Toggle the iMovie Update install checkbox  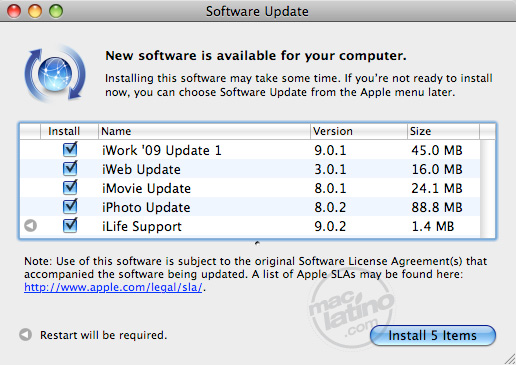pos(70,188)
